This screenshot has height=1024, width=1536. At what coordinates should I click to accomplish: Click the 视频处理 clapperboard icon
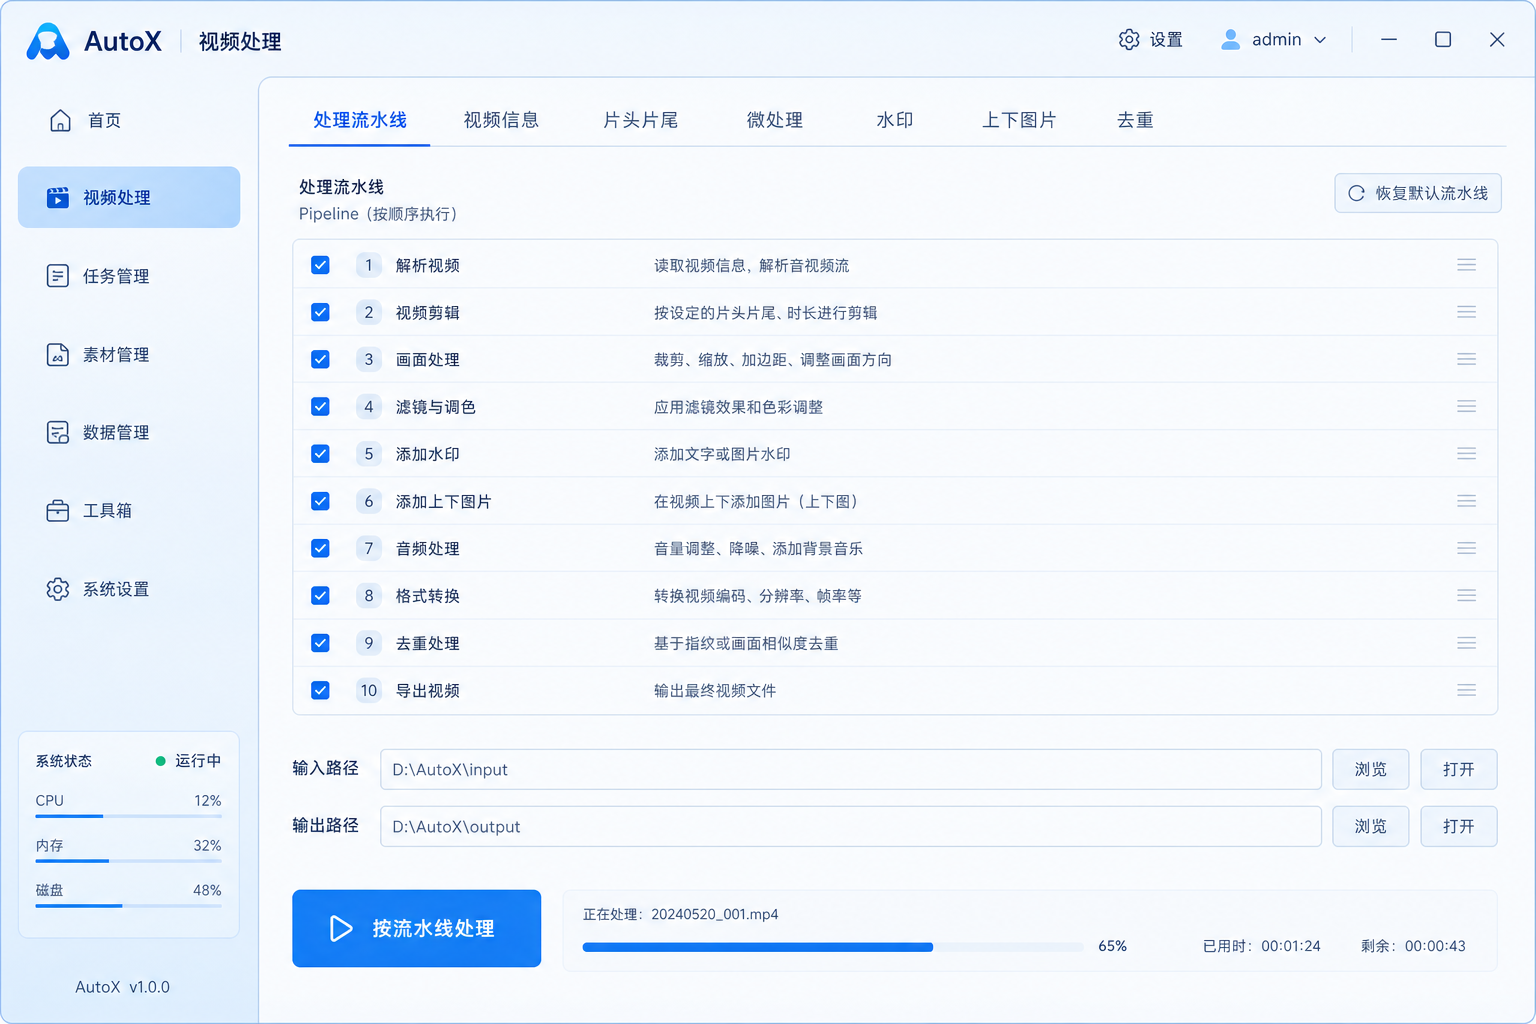[58, 198]
